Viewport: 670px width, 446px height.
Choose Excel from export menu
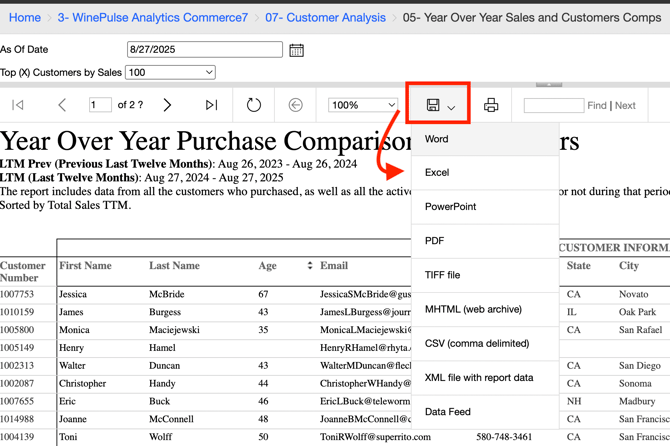point(437,173)
